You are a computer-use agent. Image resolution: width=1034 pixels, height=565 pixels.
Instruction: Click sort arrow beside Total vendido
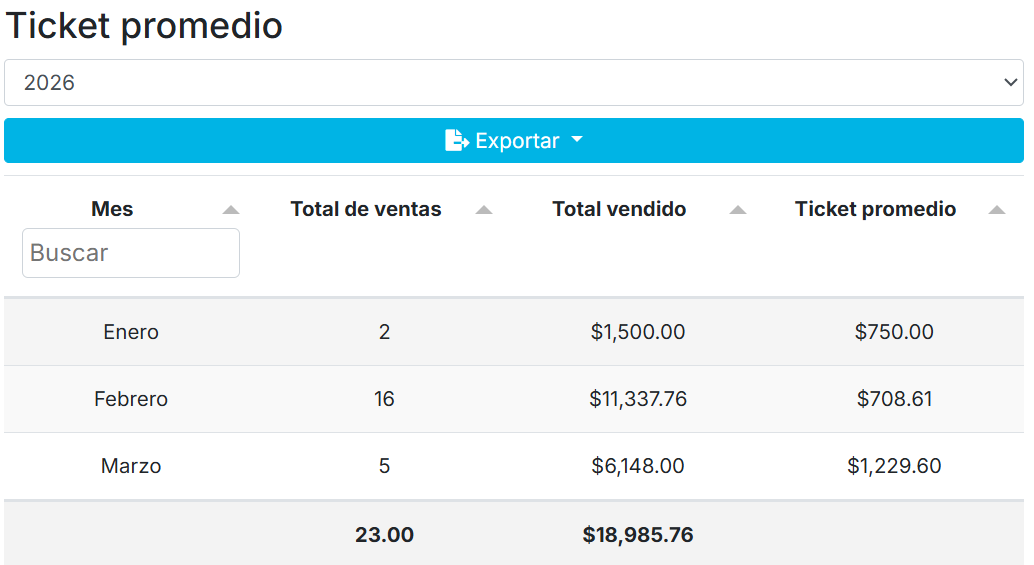click(738, 210)
